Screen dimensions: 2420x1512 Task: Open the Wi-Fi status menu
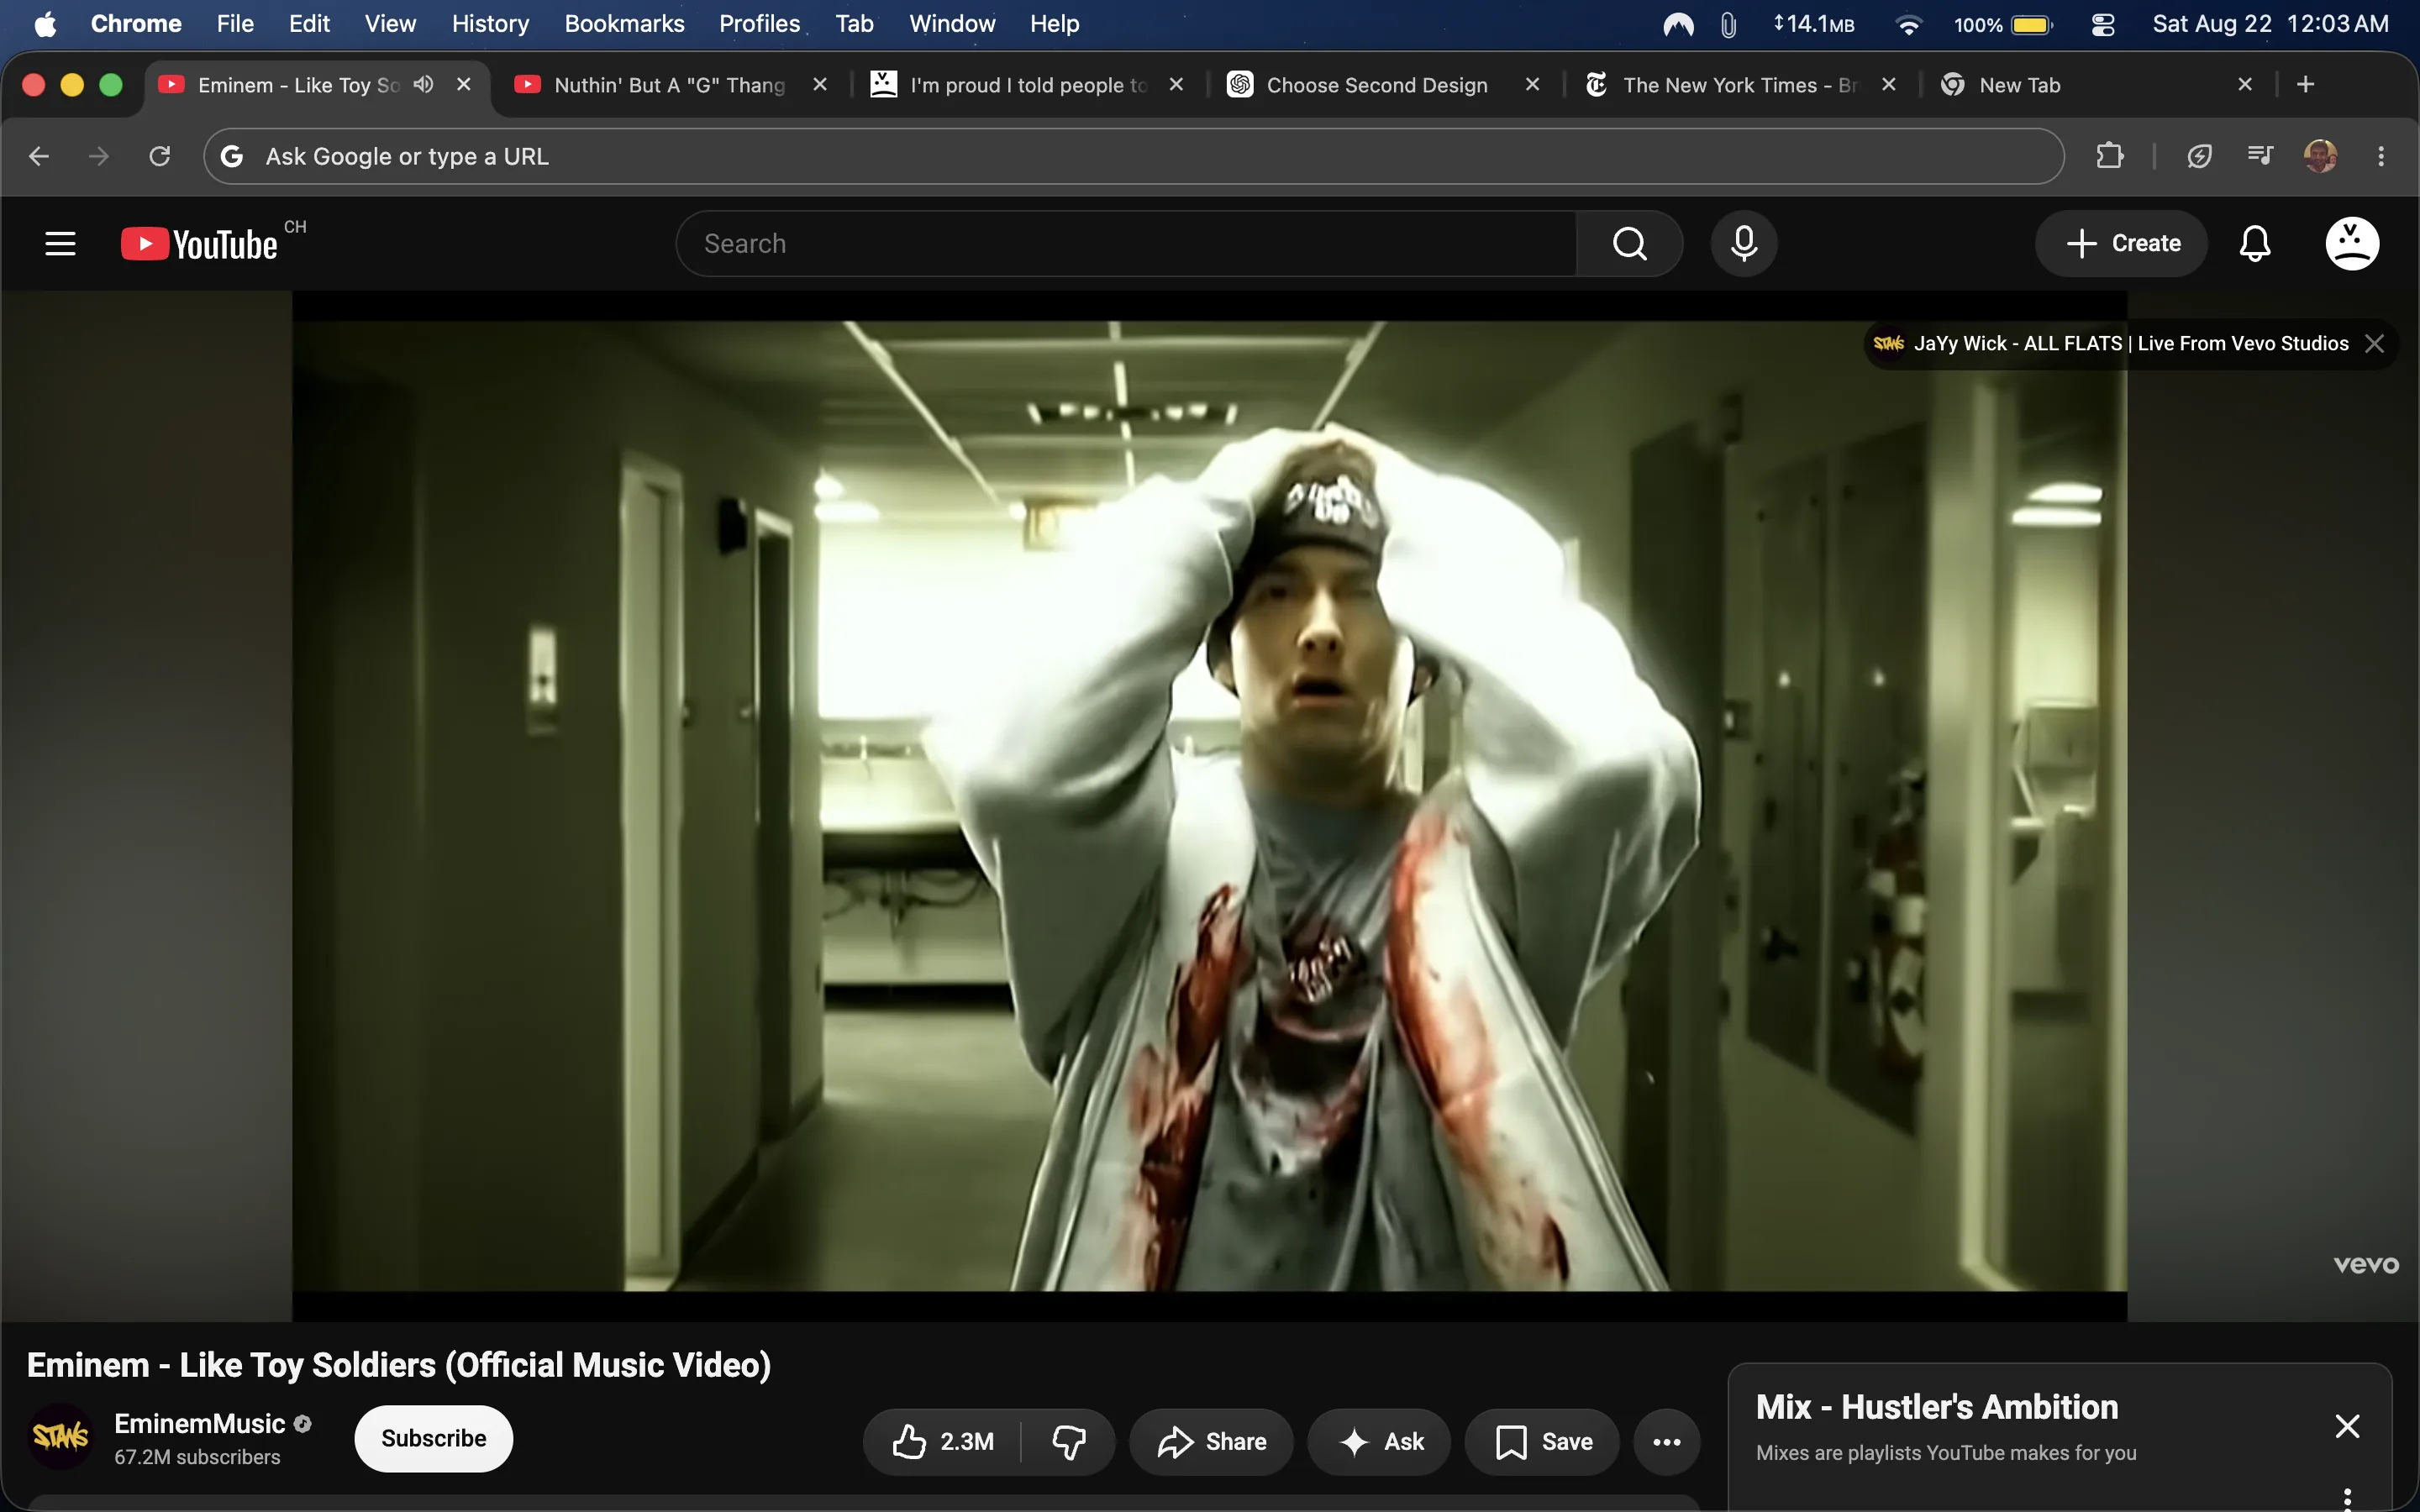[x=1908, y=24]
